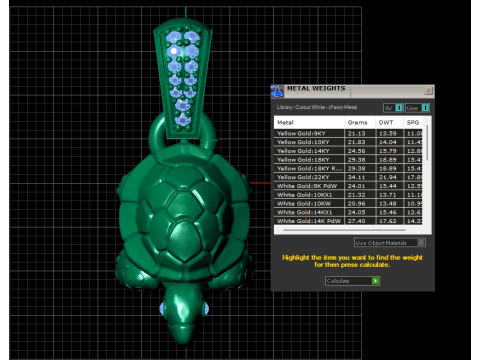Image resolution: width=480 pixels, height=360 pixels.
Task: Select the Yellow Gold:22KY row
Action: click(x=348, y=177)
